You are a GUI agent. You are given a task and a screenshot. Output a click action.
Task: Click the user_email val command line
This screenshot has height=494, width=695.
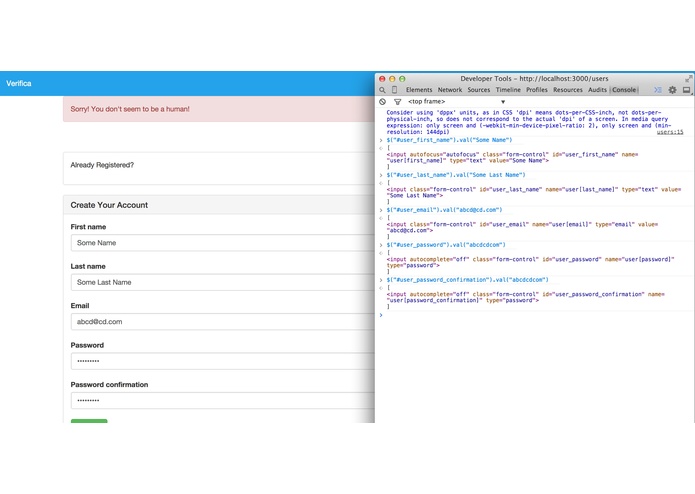[x=444, y=210]
